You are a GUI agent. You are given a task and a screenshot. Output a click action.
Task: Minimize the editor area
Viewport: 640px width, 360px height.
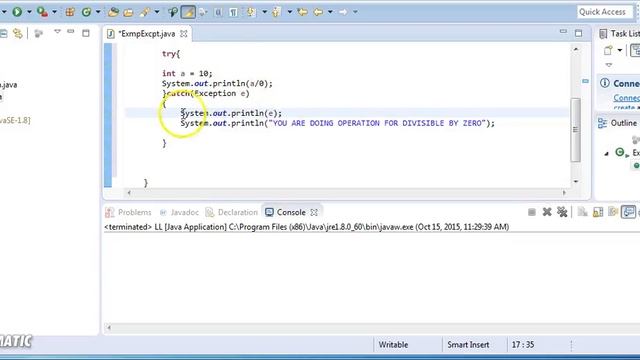(x=563, y=31)
